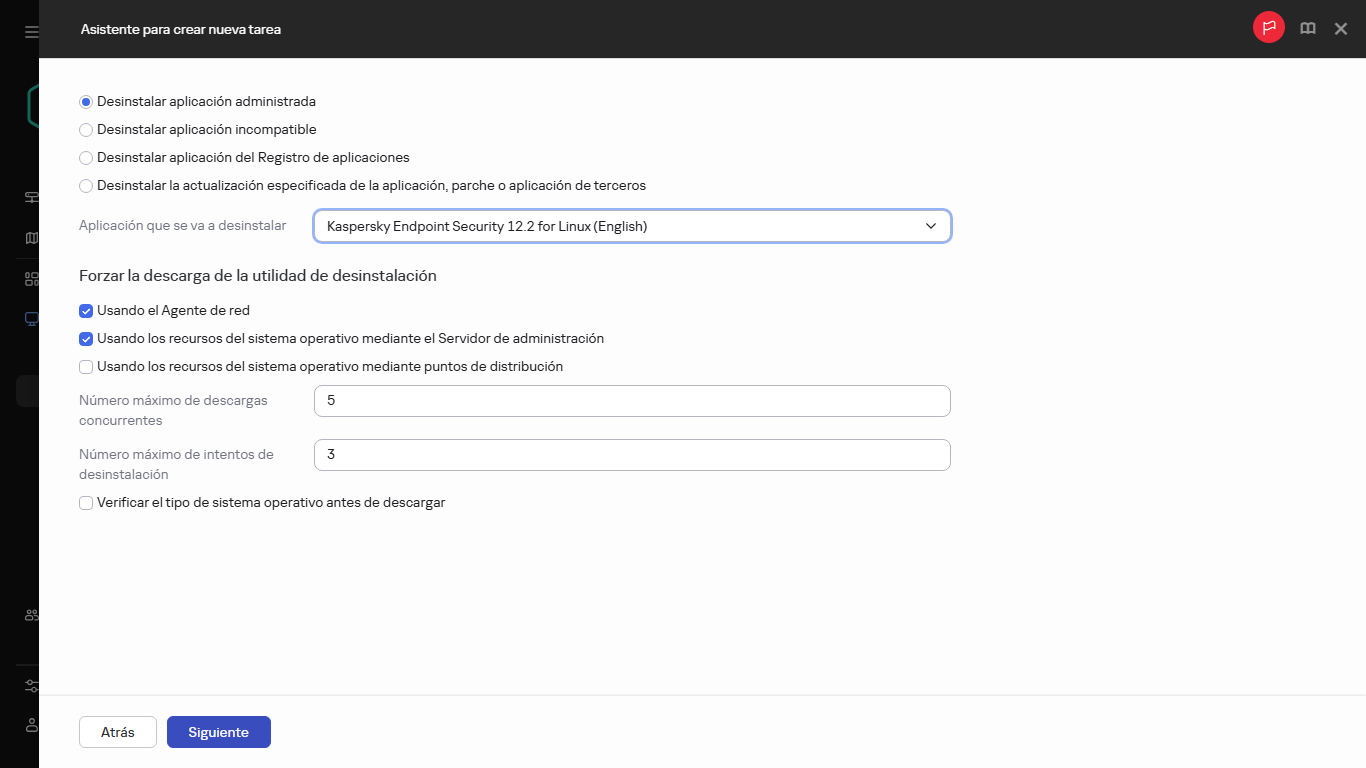Click the maximum concurrent downloads field
The width and height of the screenshot is (1366, 768).
click(x=632, y=400)
